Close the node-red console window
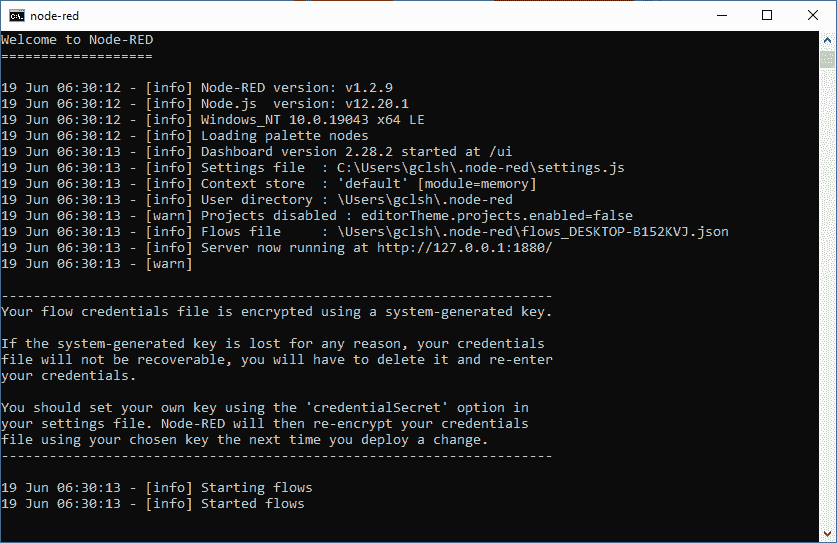837x543 pixels. (x=813, y=15)
